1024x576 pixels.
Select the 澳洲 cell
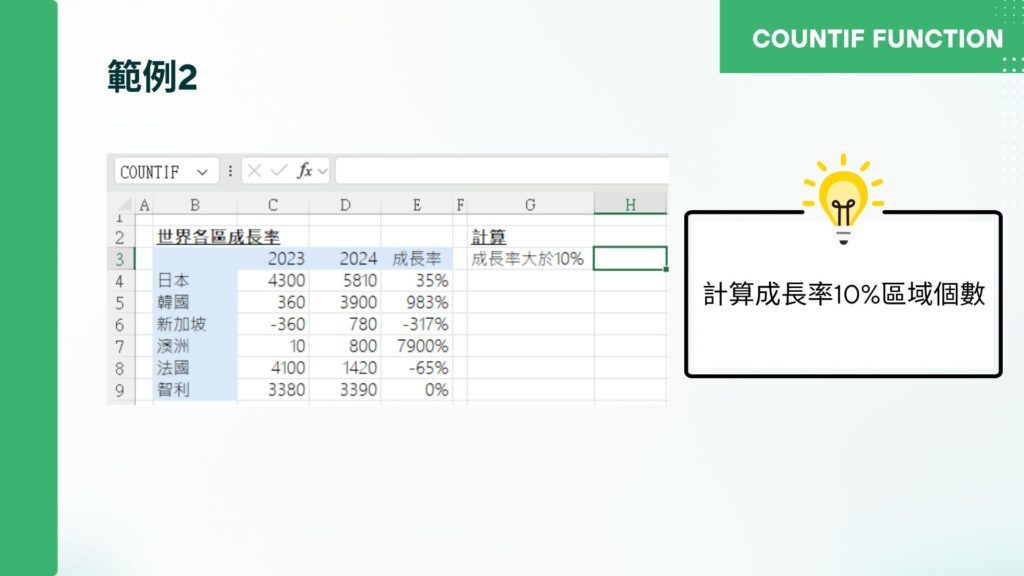tap(195, 346)
